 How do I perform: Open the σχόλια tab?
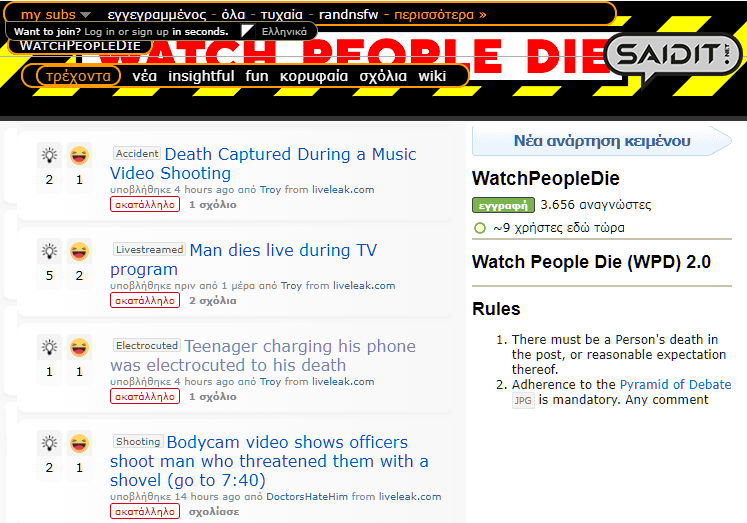click(383, 76)
